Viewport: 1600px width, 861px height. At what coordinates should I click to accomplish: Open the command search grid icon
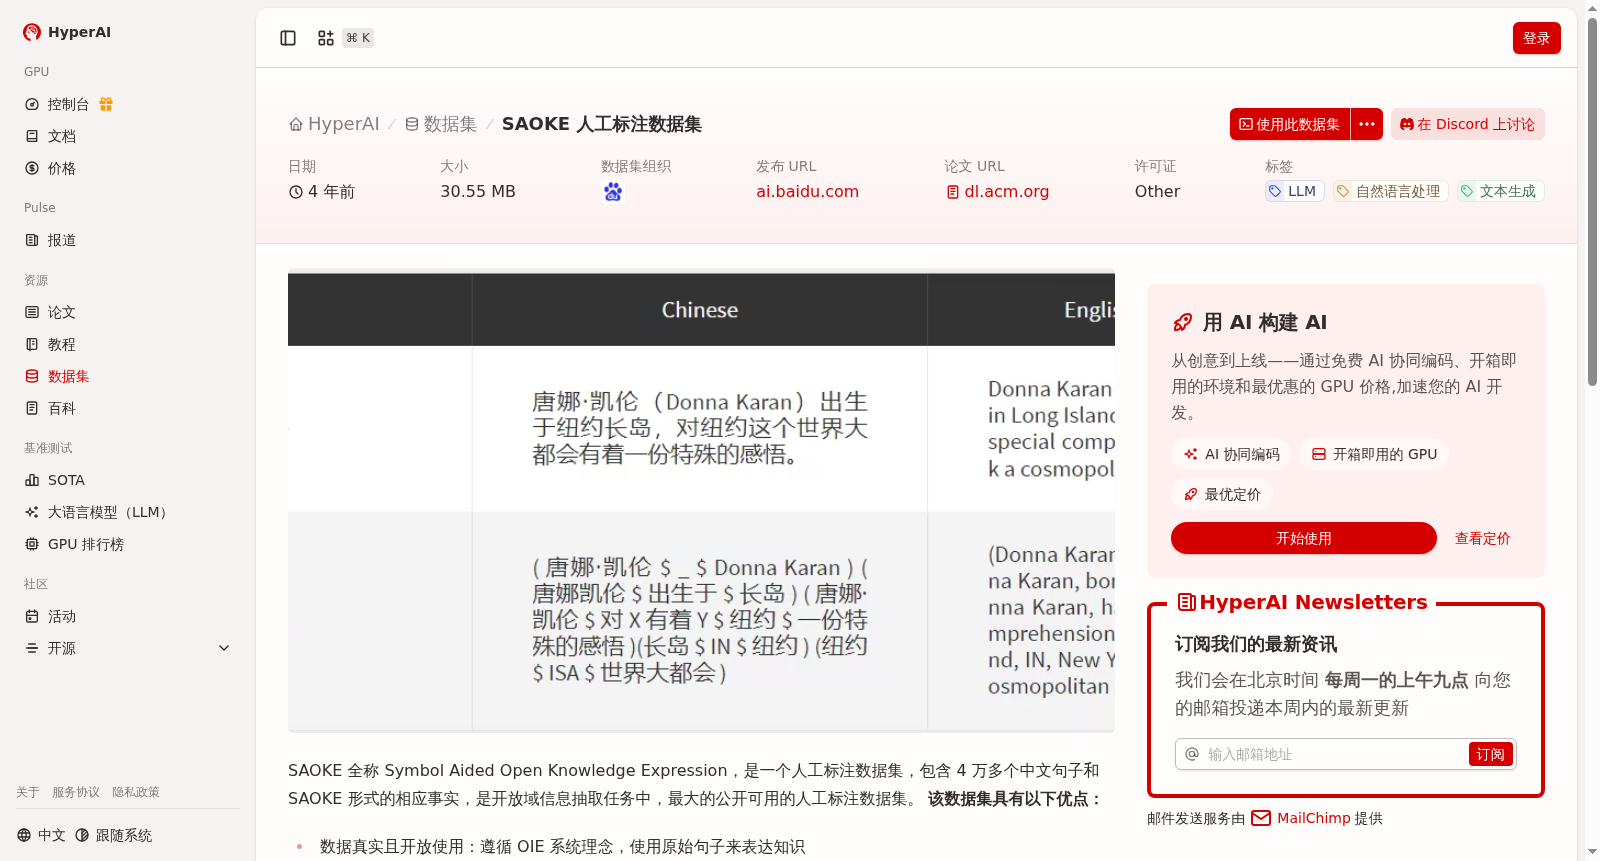pyautogui.click(x=326, y=38)
